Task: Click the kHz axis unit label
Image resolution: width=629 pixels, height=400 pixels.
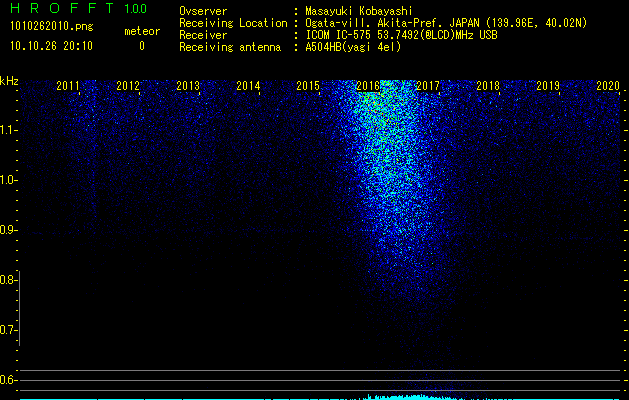Action: [9, 81]
